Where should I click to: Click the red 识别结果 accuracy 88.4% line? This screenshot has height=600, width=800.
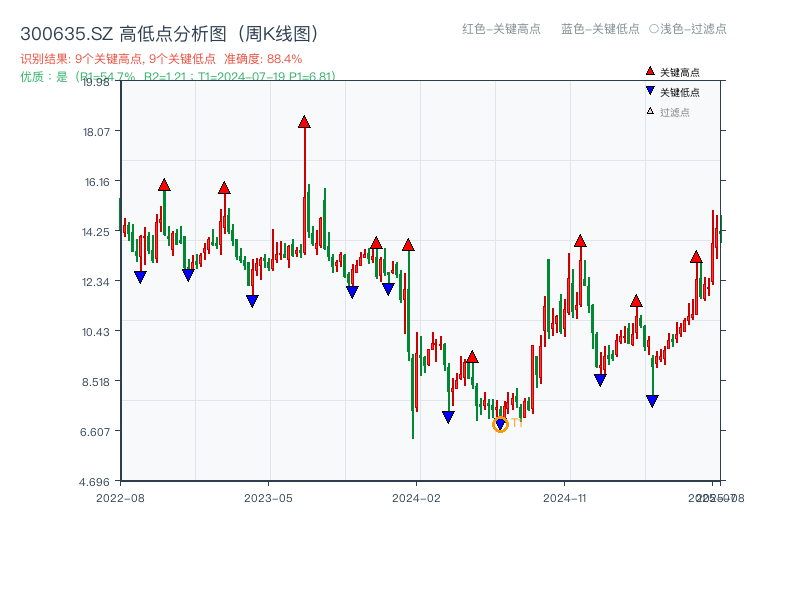point(161,59)
